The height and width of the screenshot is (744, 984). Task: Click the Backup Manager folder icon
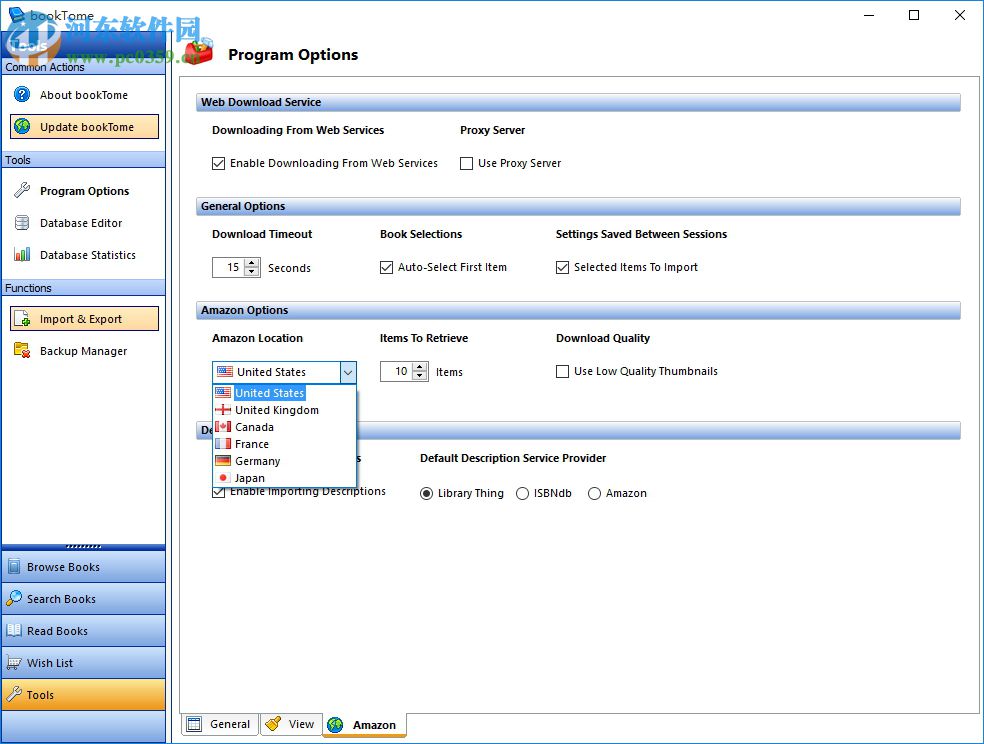(x=22, y=351)
